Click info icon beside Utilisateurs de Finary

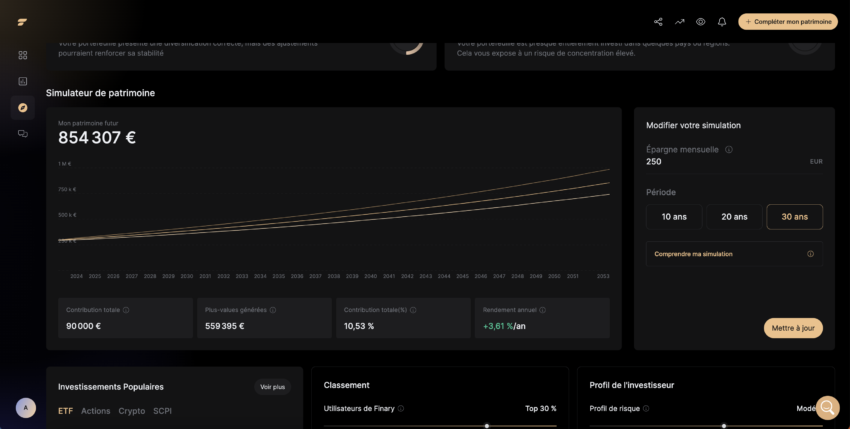[x=401, y=408]
